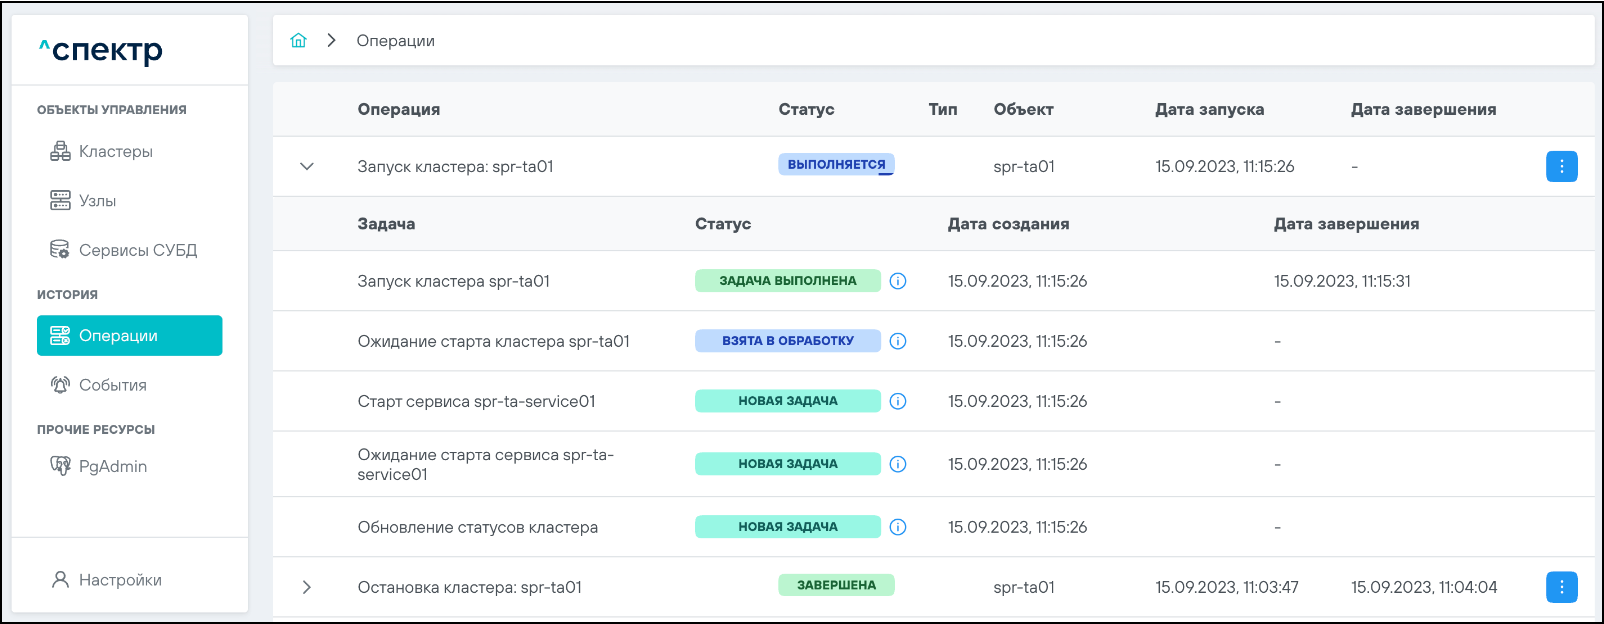Go to Узлы section
Viewport: 1604px width, 624px height.
tap(97, 201)
